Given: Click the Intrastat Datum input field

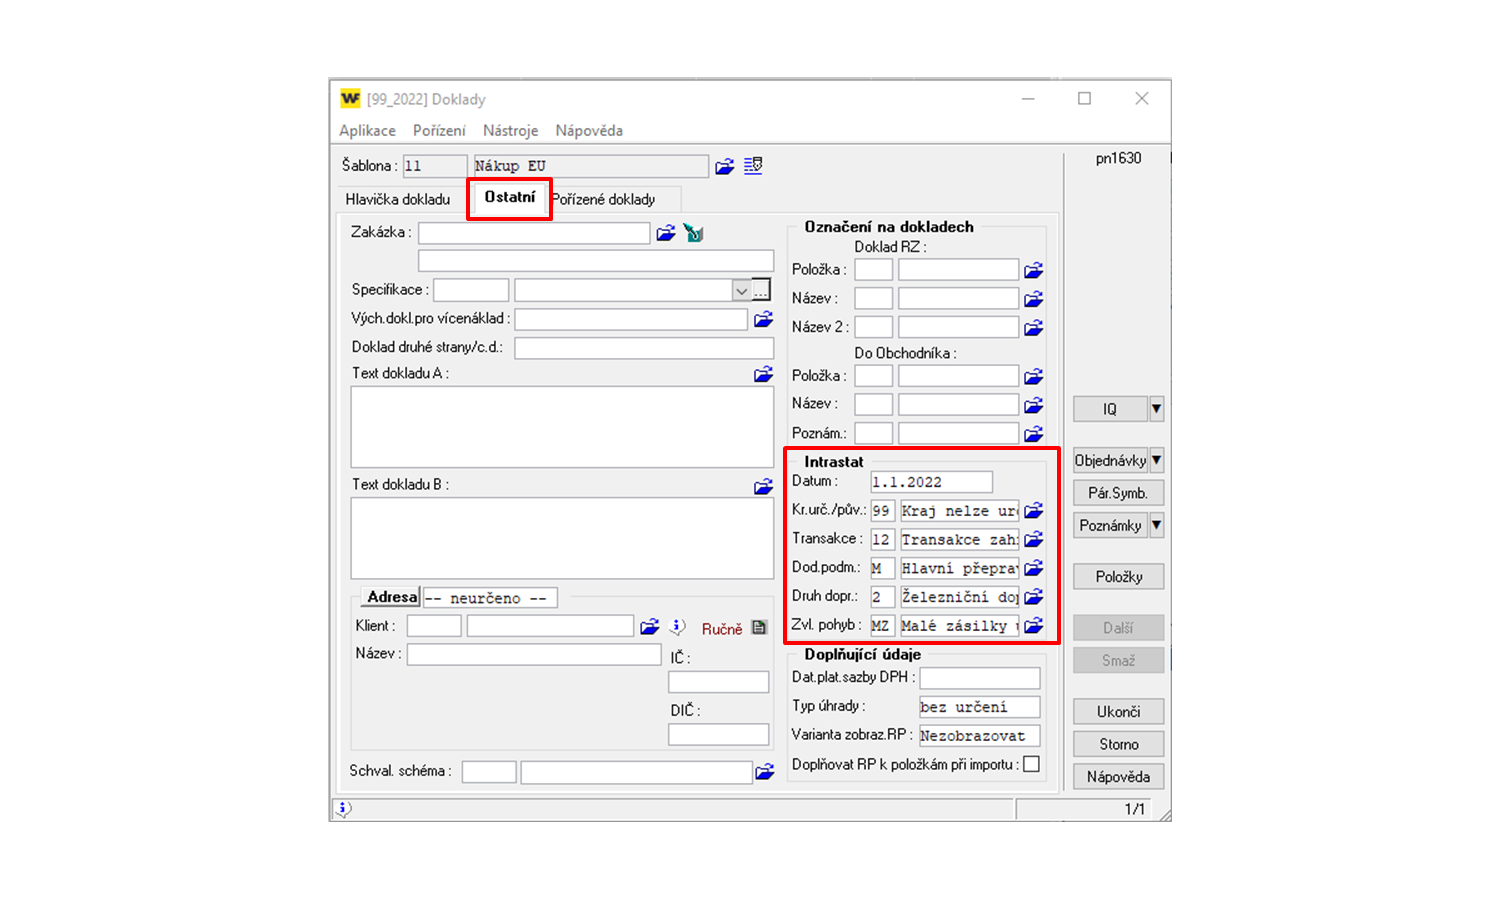Looking at the screenshot, I should pyautogui.click(x=930, y=482).
